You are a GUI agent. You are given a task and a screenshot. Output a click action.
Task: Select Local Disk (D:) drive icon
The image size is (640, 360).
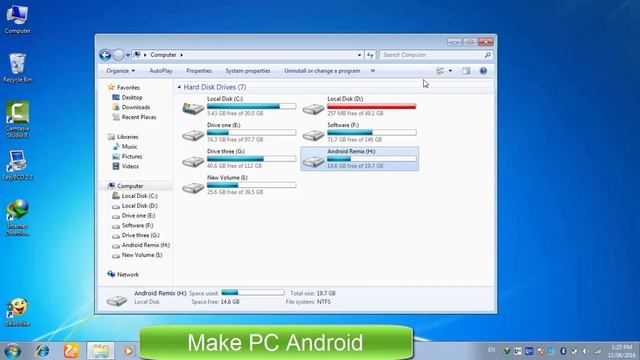click(313, 109)
